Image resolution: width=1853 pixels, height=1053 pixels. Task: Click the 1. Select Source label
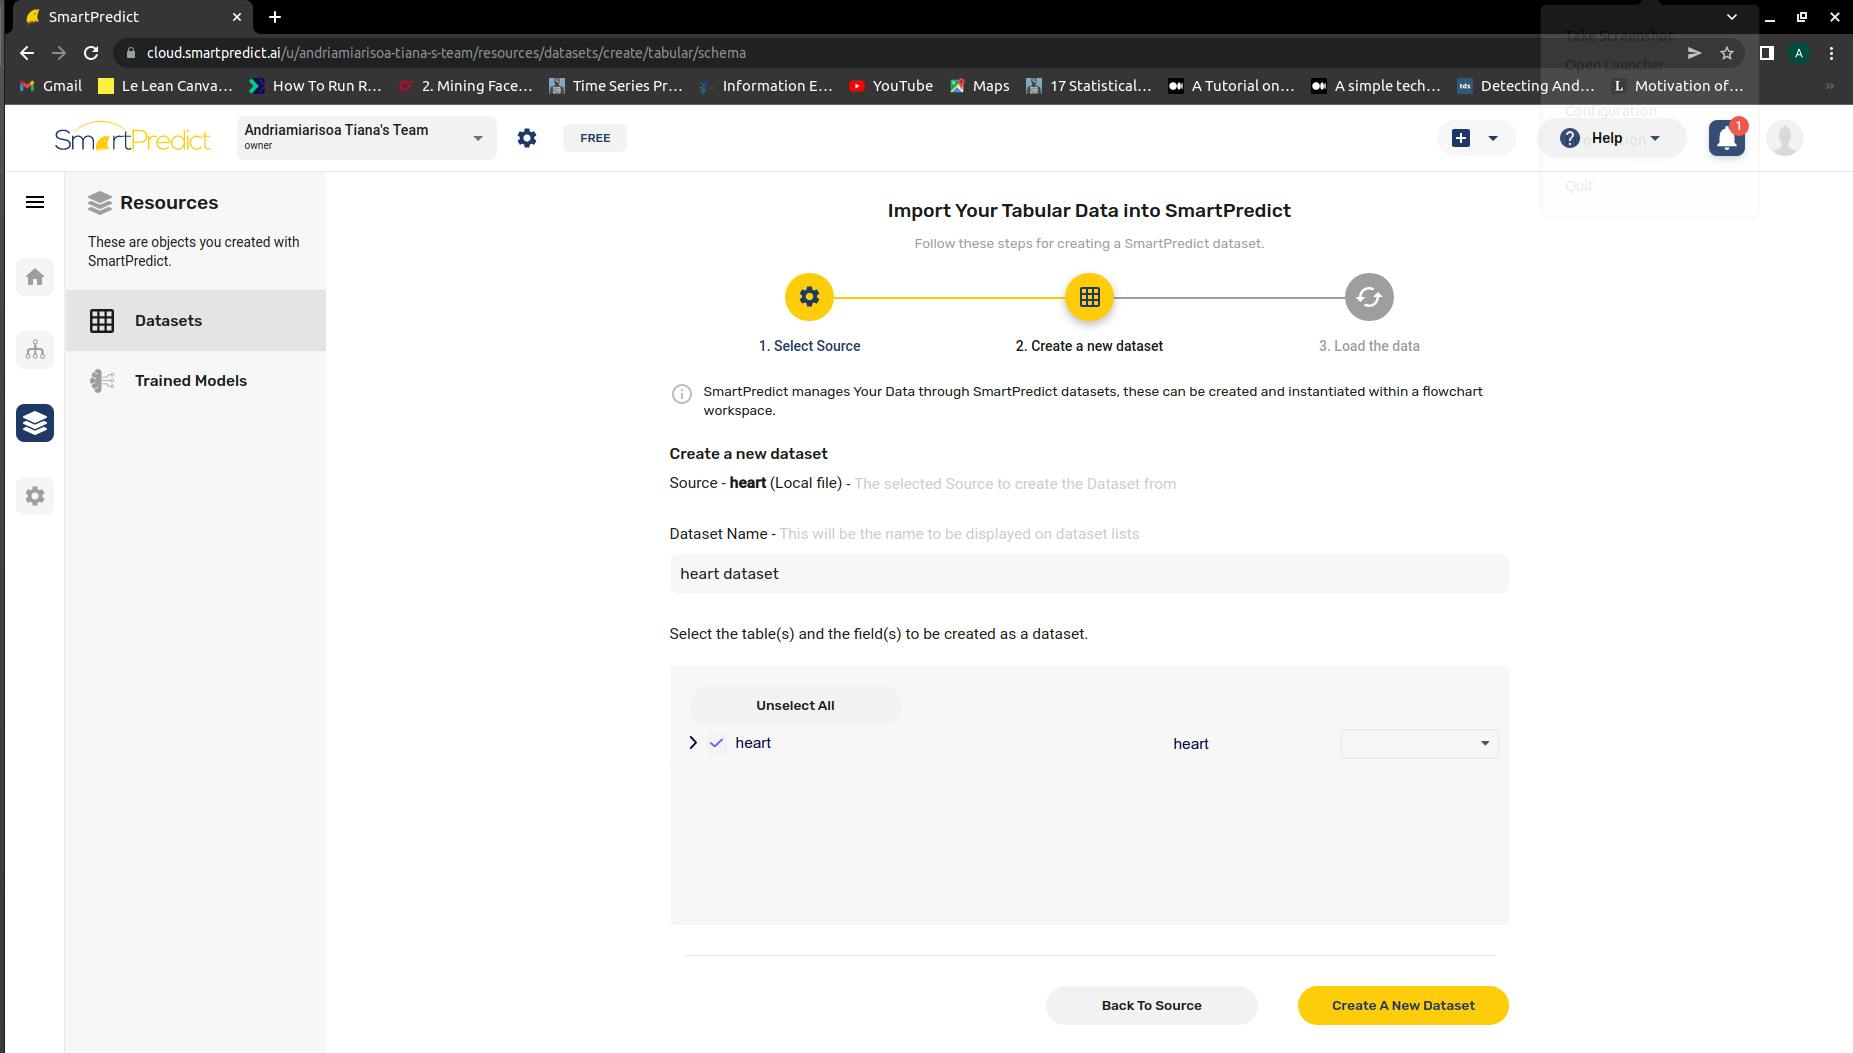809,346
